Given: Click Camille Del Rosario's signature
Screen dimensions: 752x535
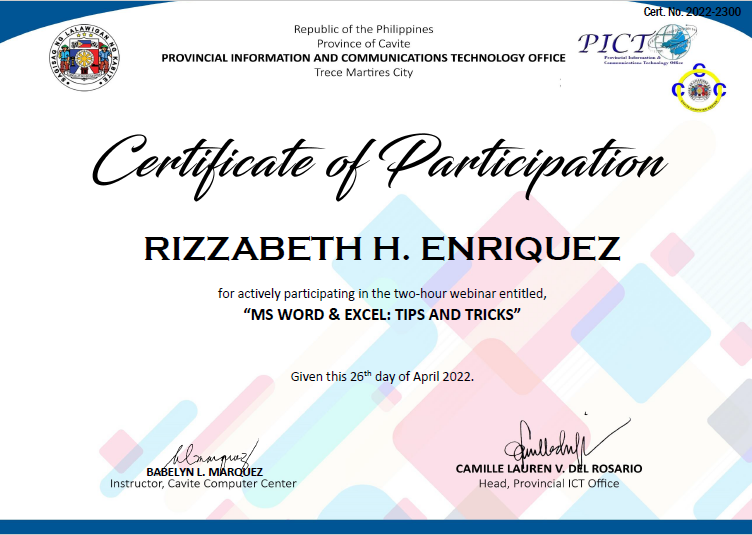Looking at the screenshot, I should (566, 442).
